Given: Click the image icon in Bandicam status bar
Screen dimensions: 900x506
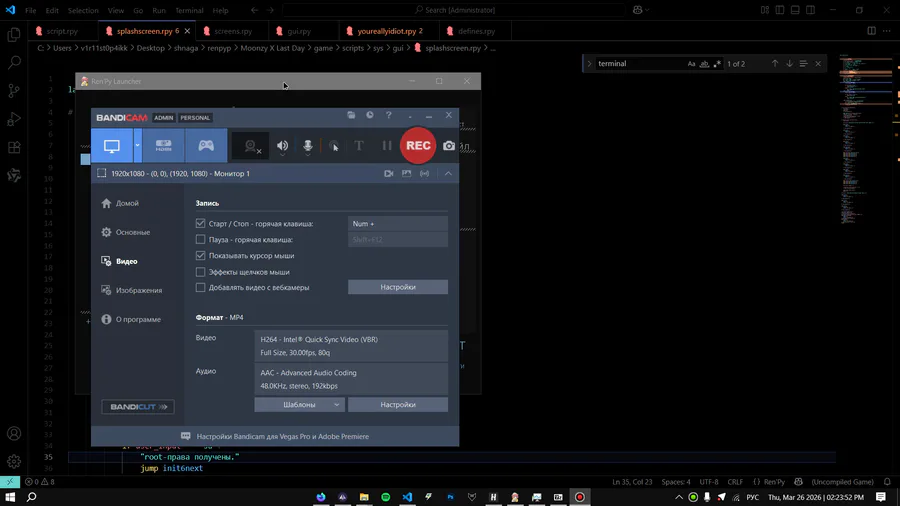Looking at the screenshot, I should tap(406, 173).
